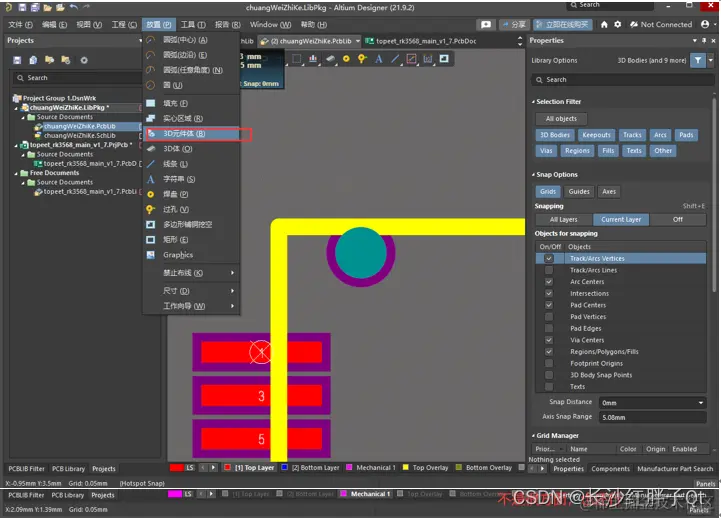This screenshot has width=721, height=518.
Task: Click the blue Bottom Layer color swatch
Action: 284,467
